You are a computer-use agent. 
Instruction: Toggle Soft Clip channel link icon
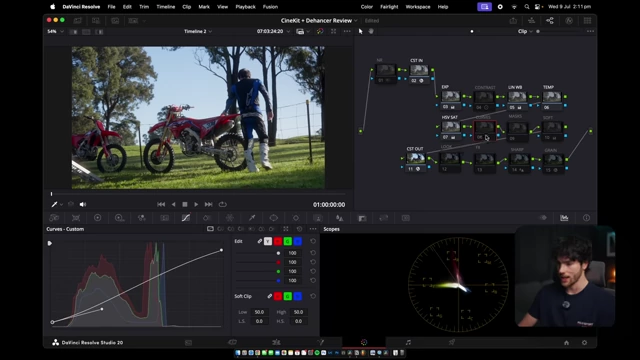click(x=269, y=296)
